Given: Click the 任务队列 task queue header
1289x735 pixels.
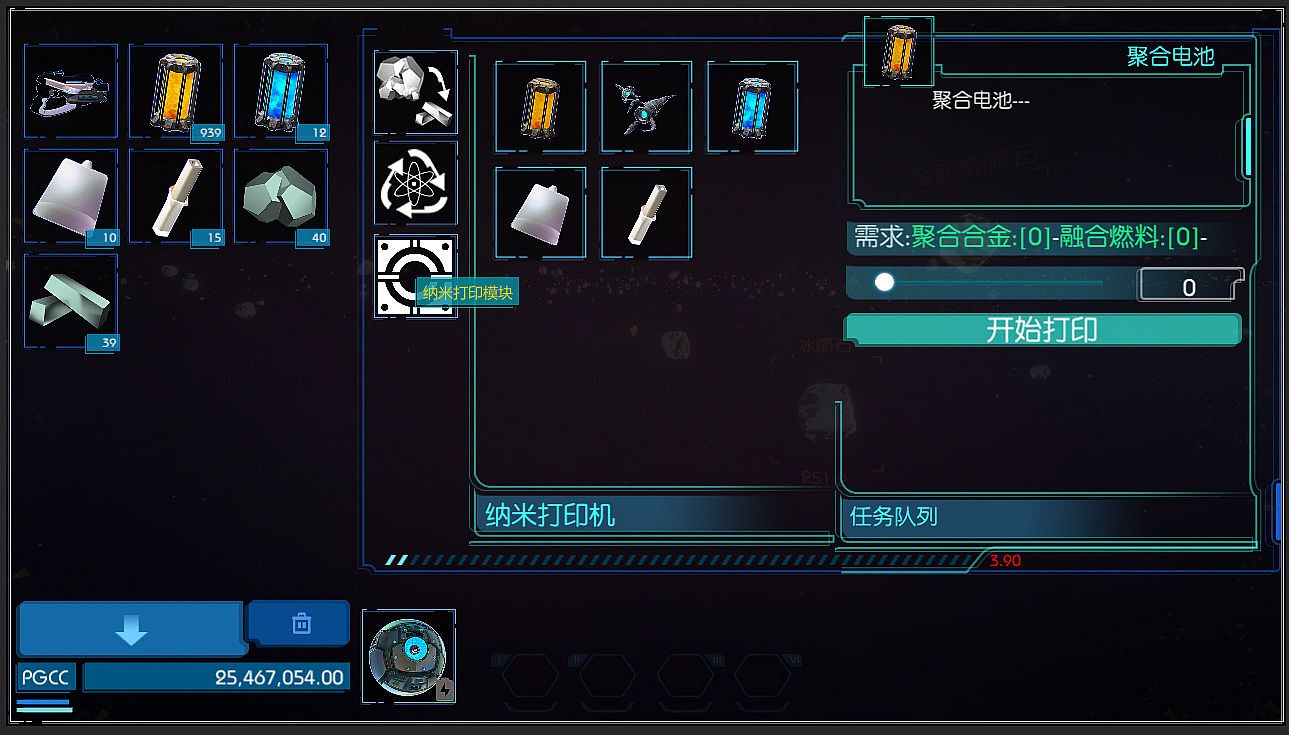Looking at the screenshot, I should (894, 517).
